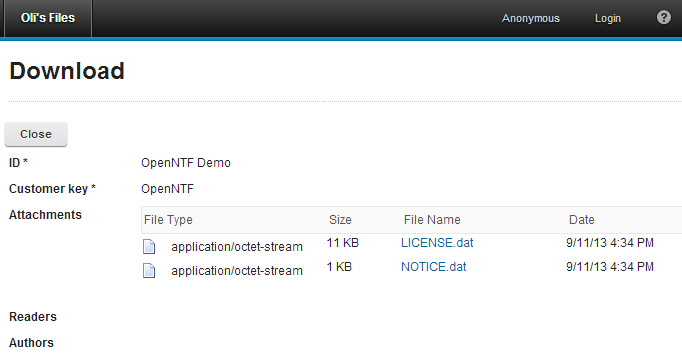The width and height of the screenshot is (682, 360).
Task: Click the file icon beside LICENSE.dat row
Action: 149,247
